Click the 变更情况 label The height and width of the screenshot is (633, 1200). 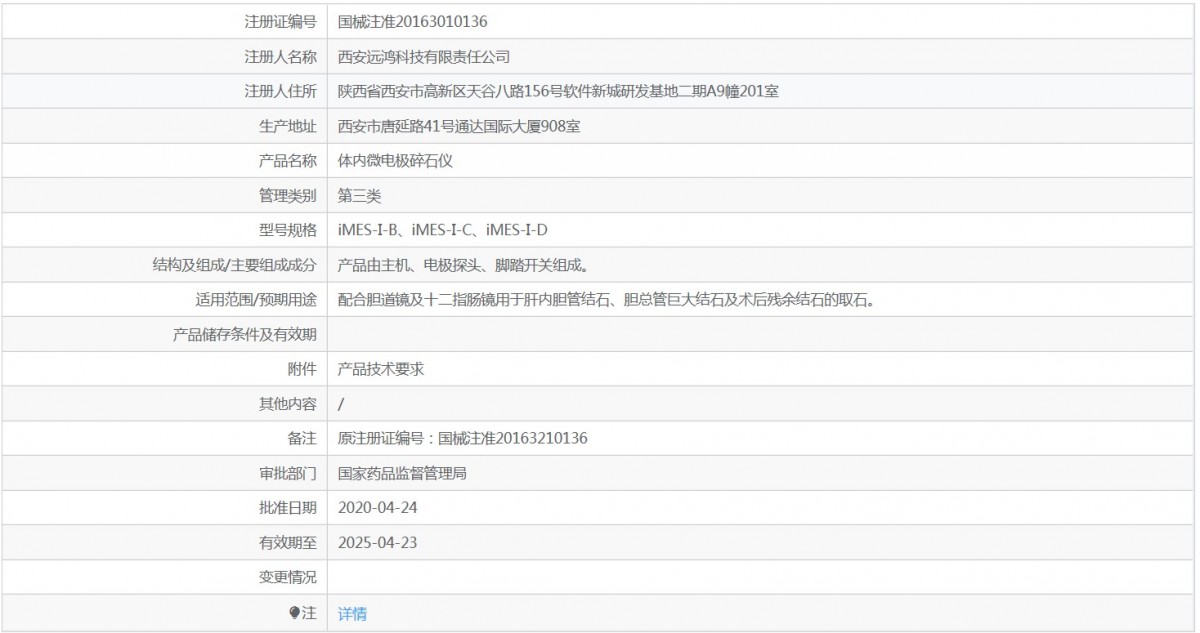[x=288, y=578]
